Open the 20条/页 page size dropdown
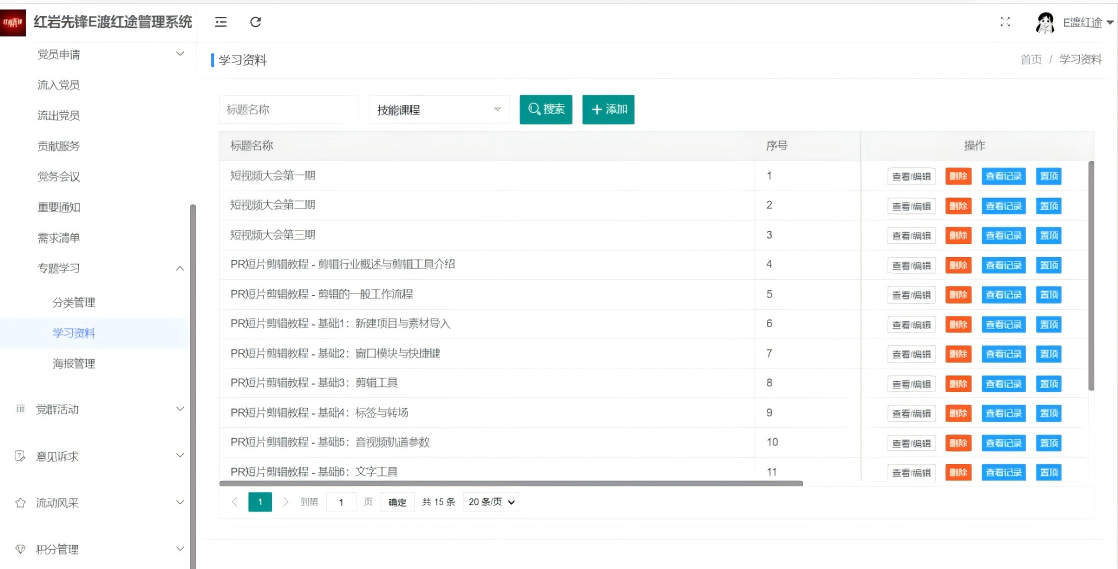Viewport: 1118px width, 569px height. pos(492,502)
